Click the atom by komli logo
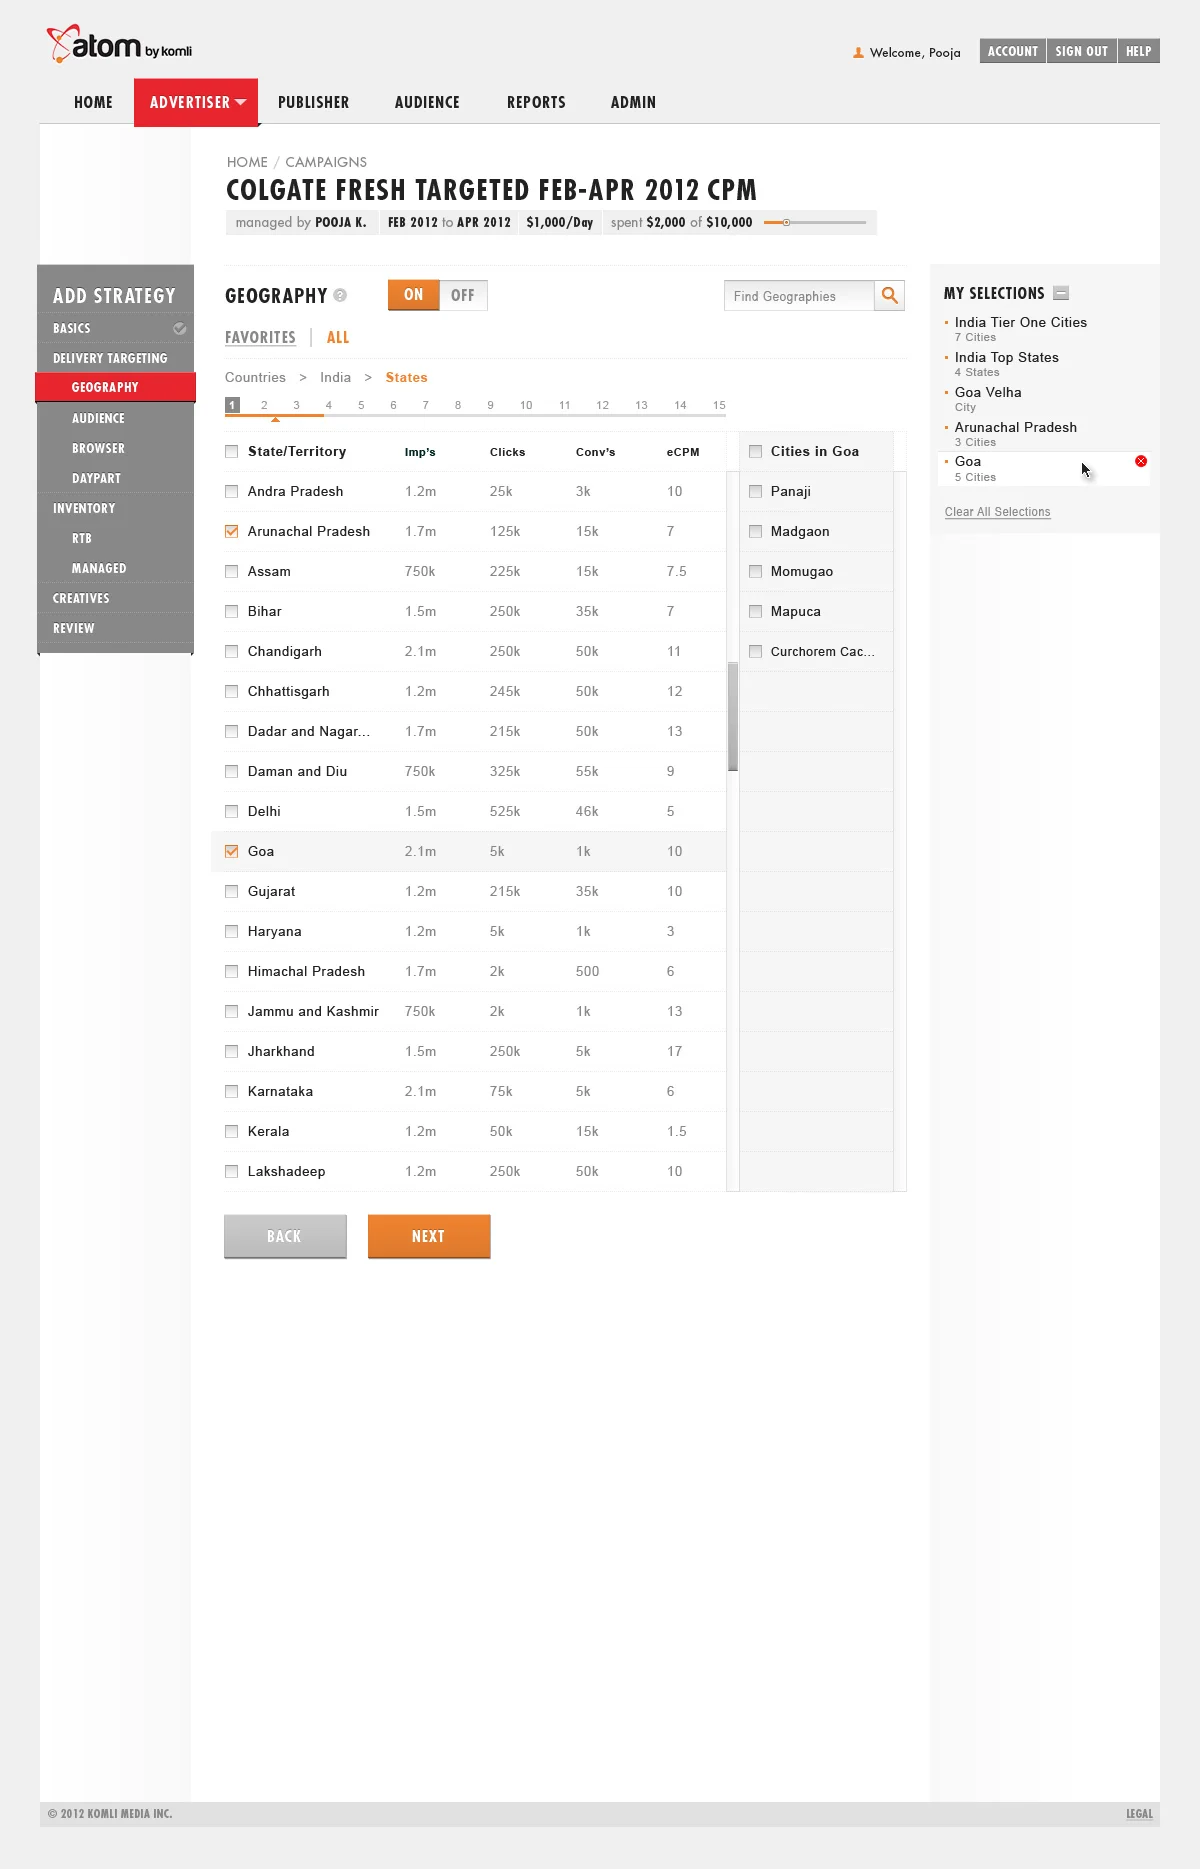The image size is (1200, 1869). click(x=119, y=45)
